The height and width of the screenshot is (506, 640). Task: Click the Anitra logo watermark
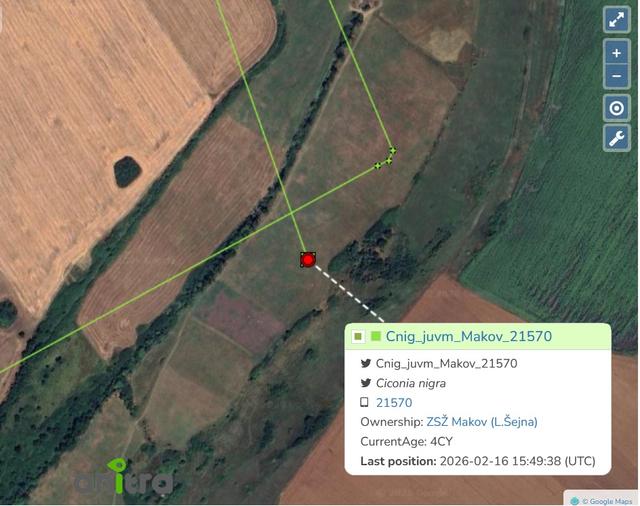tap(123, 477)
